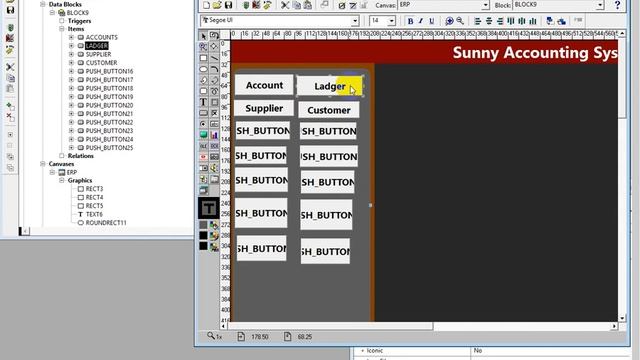This screenshot has width=640, height=360.
Task: Select the Text tool in tool palette
Action: coord(203,102)
